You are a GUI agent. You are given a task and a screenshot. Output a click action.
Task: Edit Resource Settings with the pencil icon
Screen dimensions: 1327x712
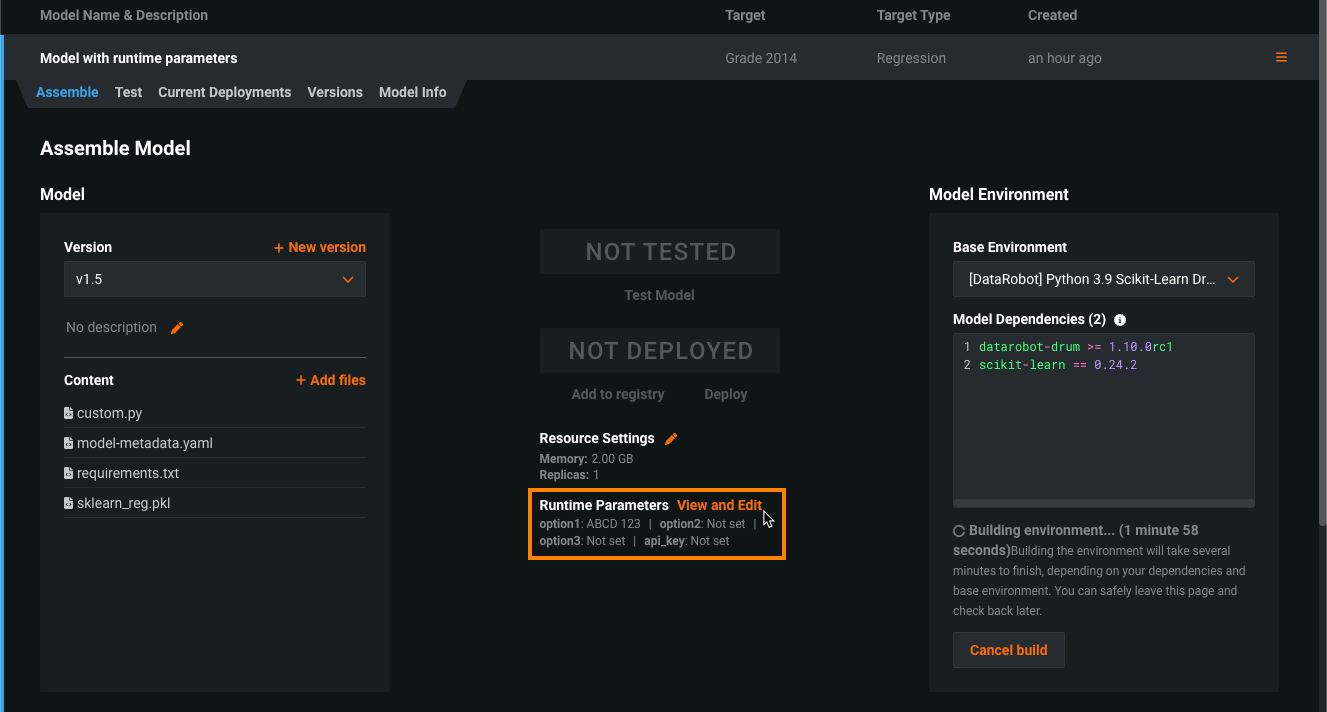[671, 439]
